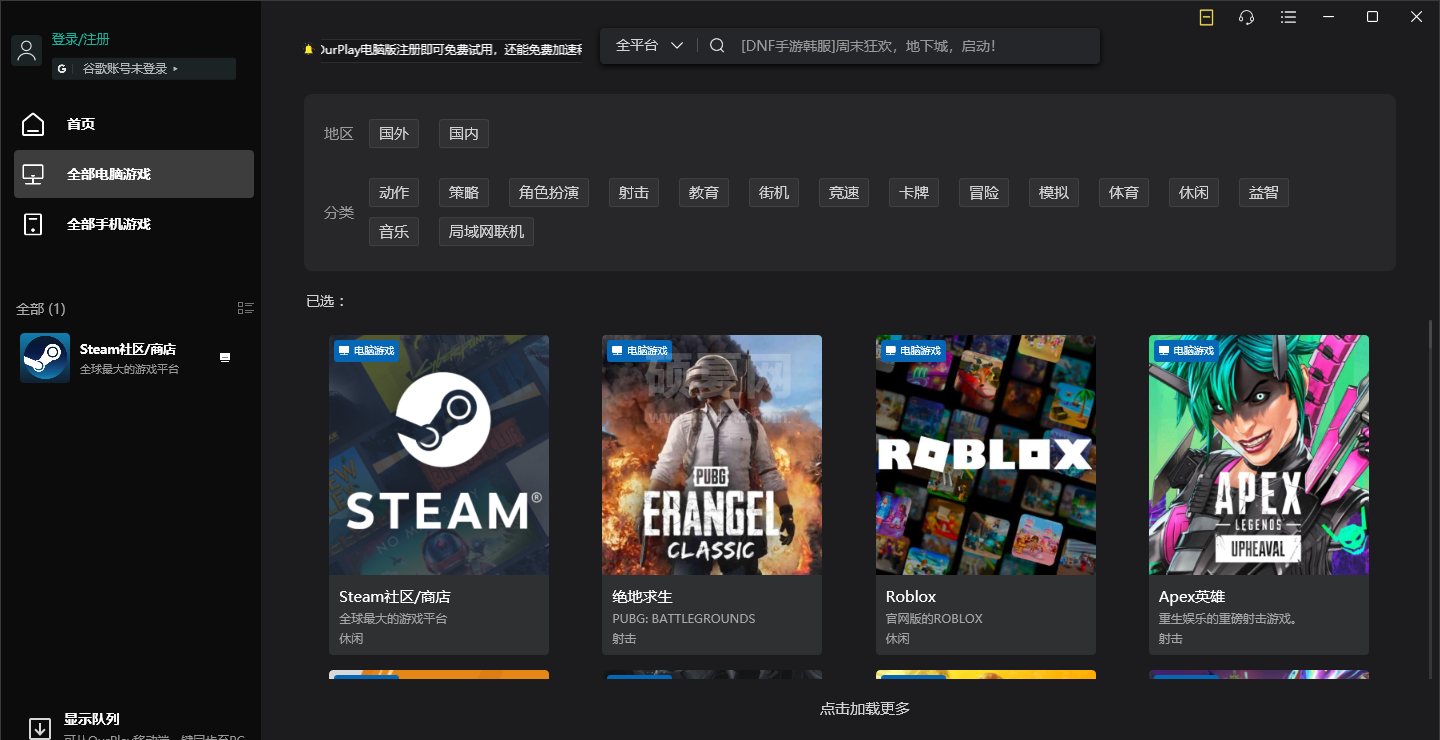Click the yellow member card icon in title bar
Viewport: 1440px width, 740px height.
coord(1207,17)
